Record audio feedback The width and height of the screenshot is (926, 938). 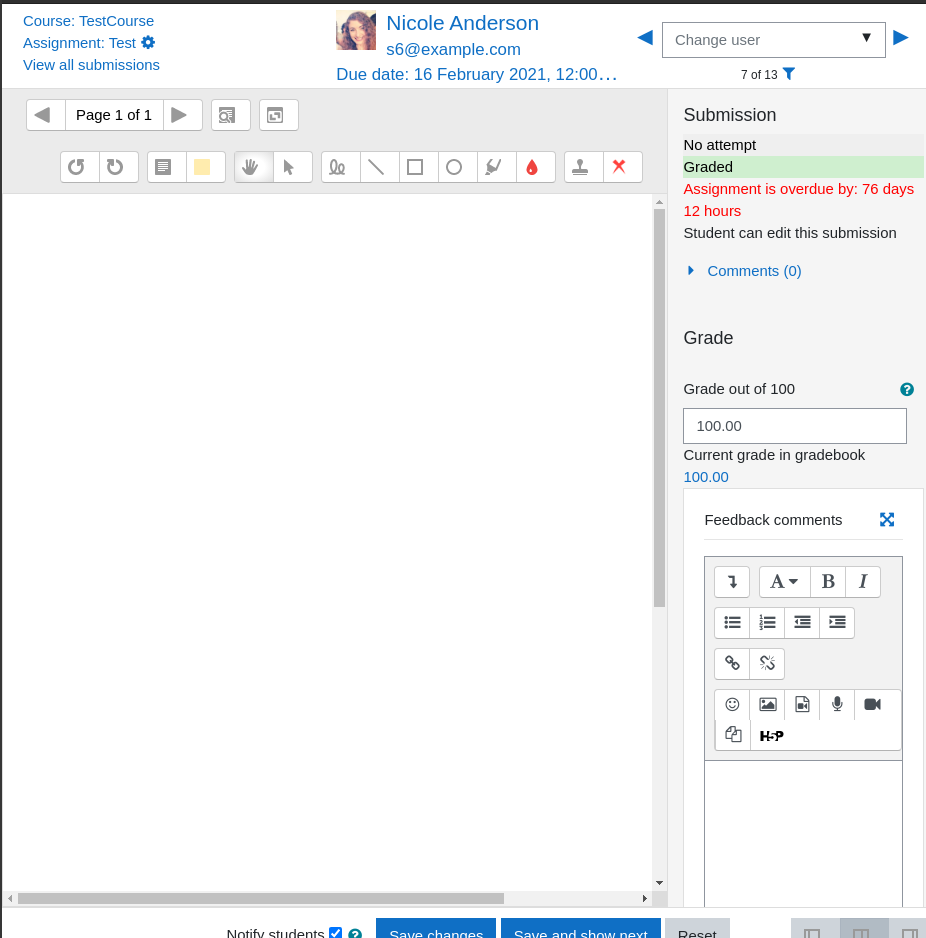tap(837, 705)
